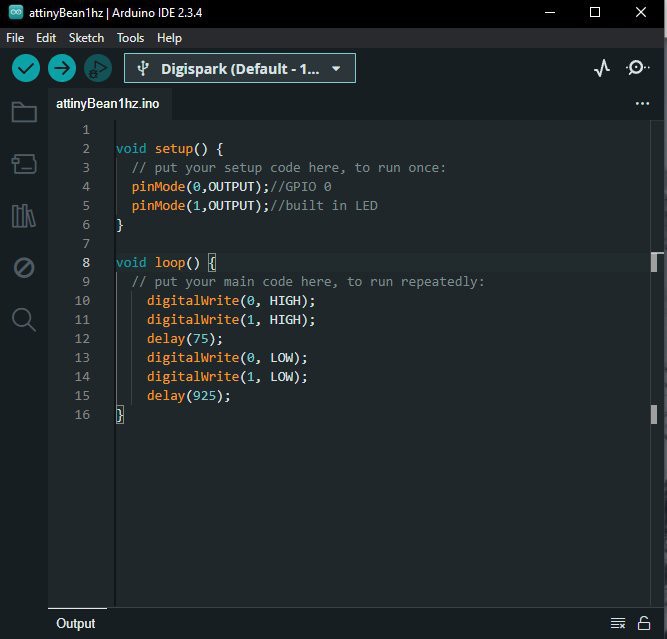The height and width of the screenshot is (639, 667).
Task: Open the Sketchbook folder sidebar icon
Action: click(24, 112)
